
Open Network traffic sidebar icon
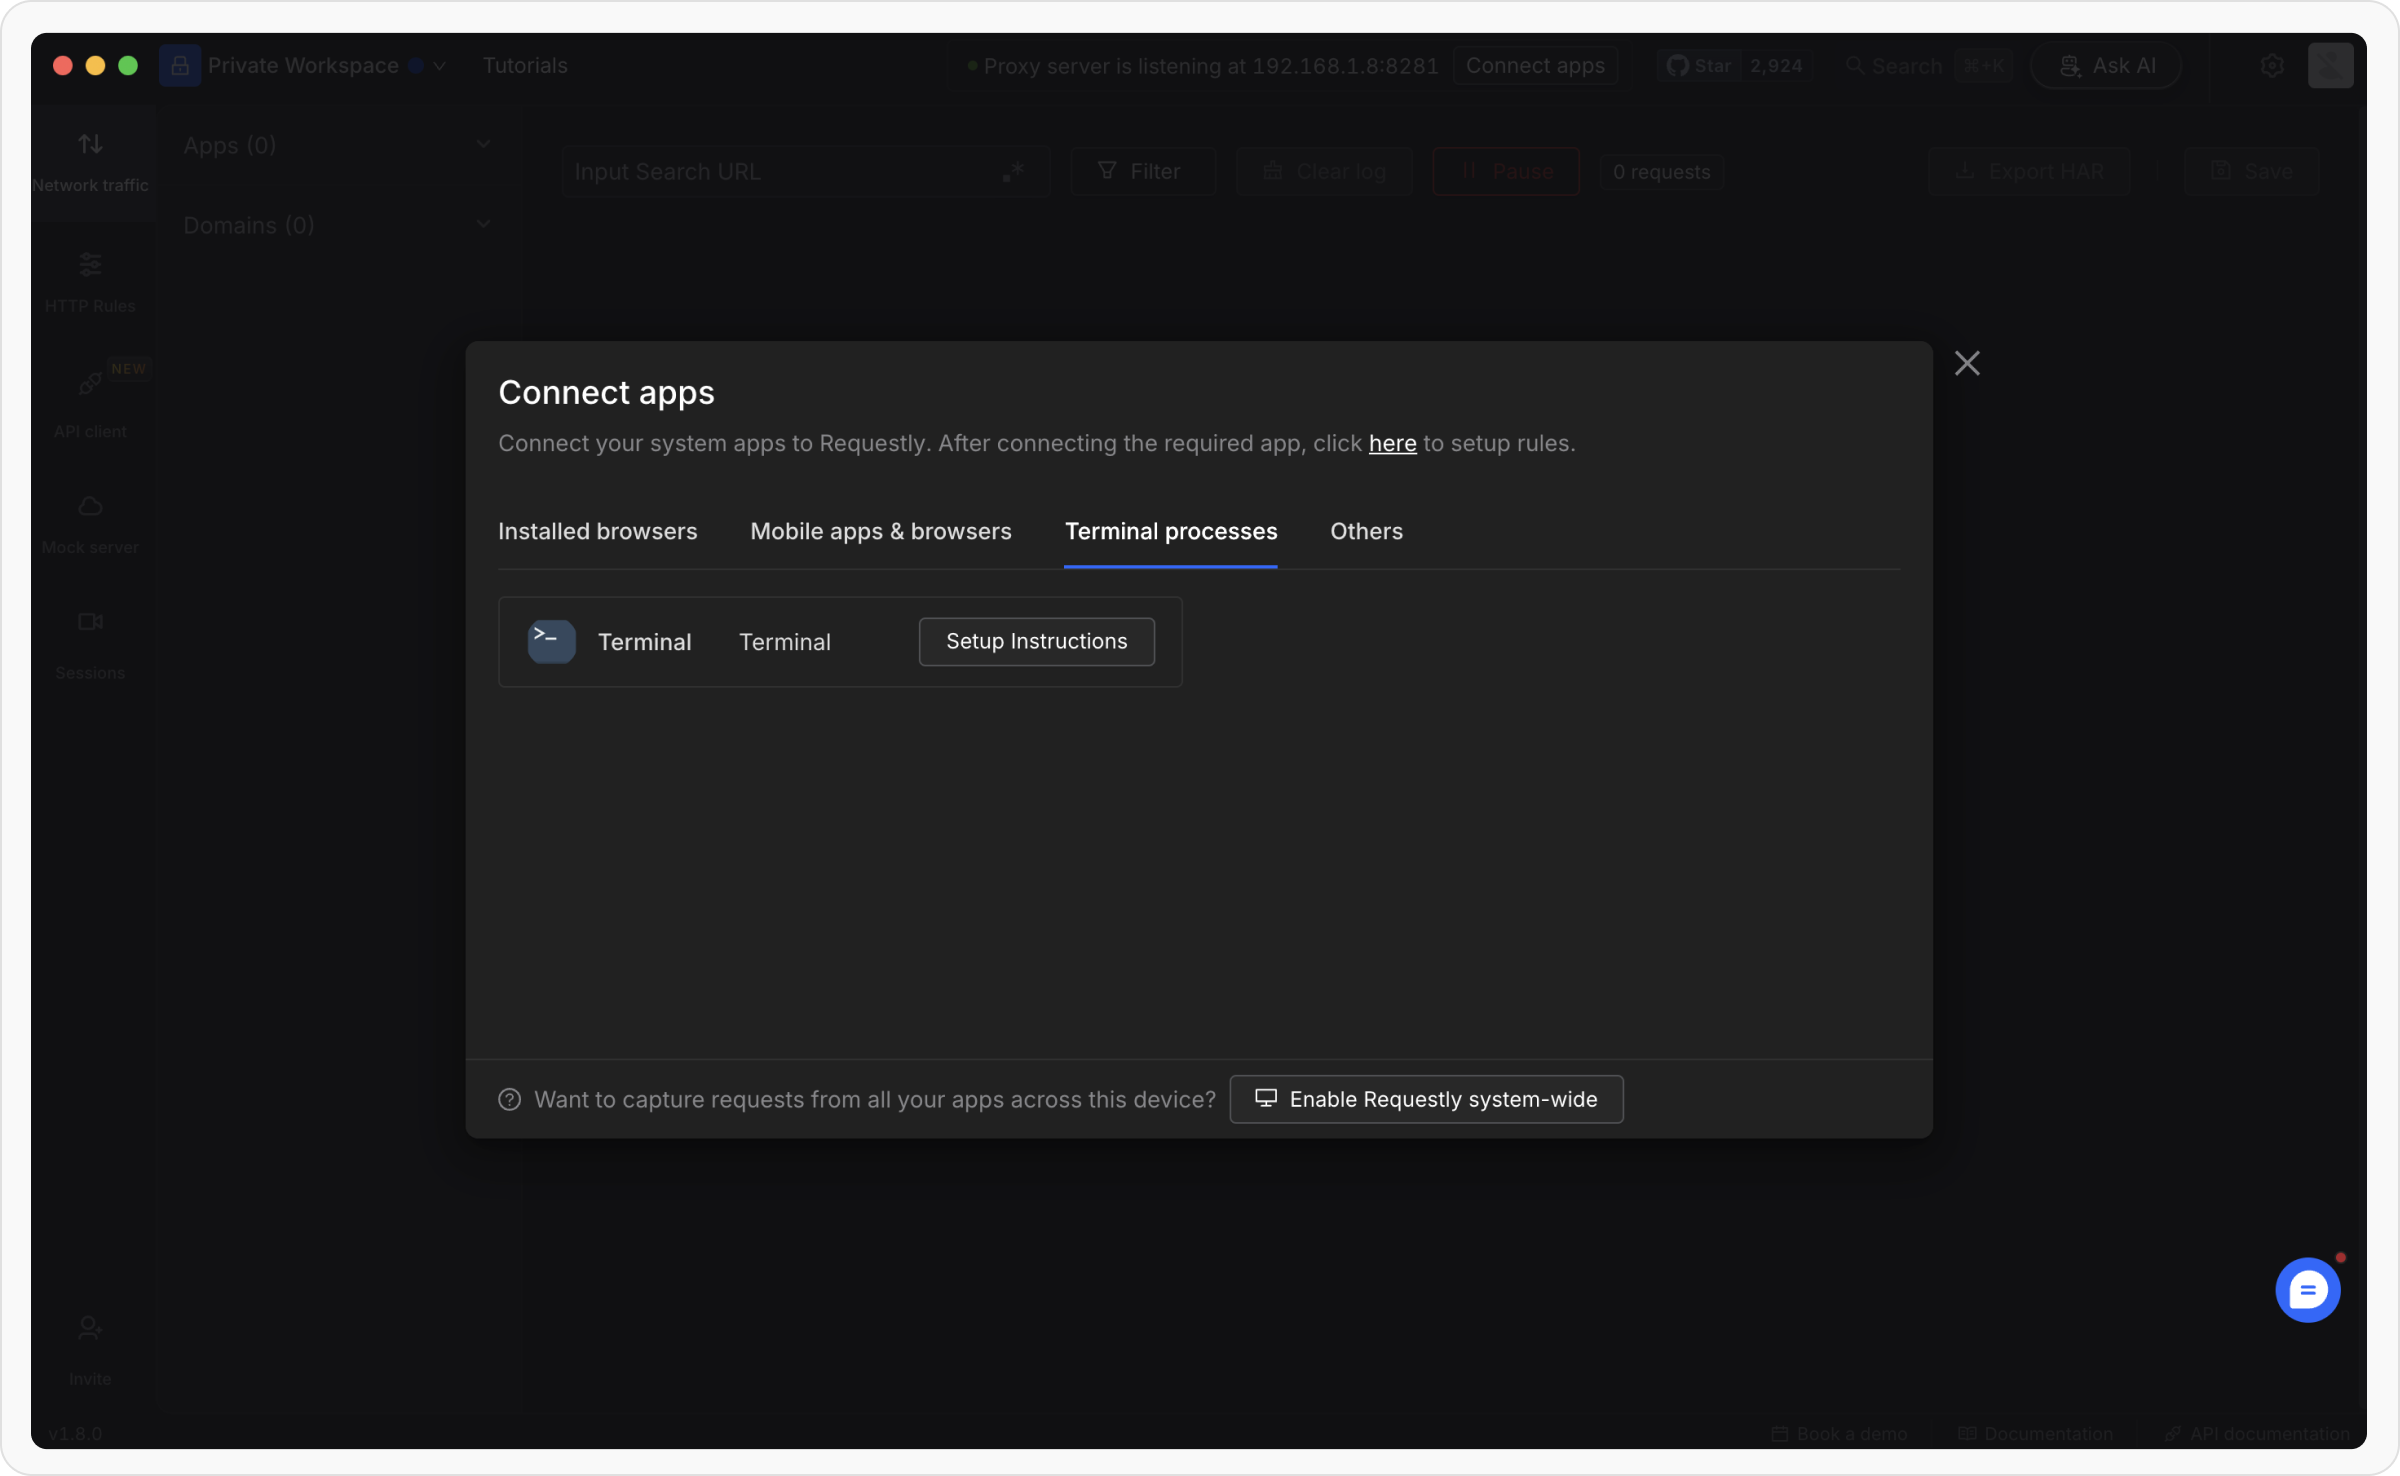90,145
